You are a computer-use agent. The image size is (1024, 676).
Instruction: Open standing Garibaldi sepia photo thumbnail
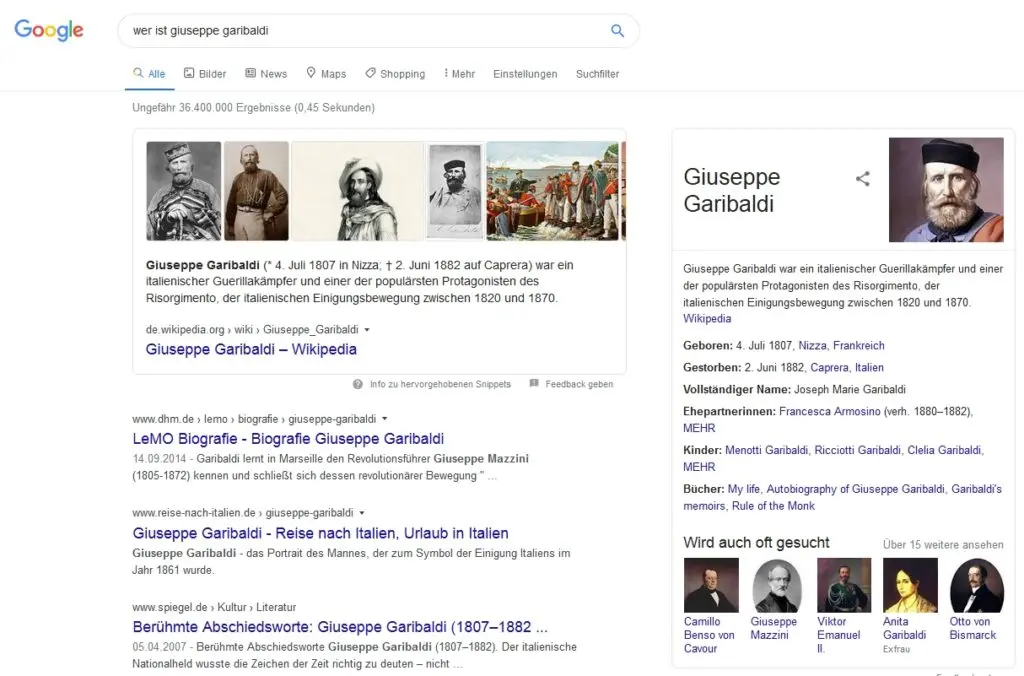[256, 191]
